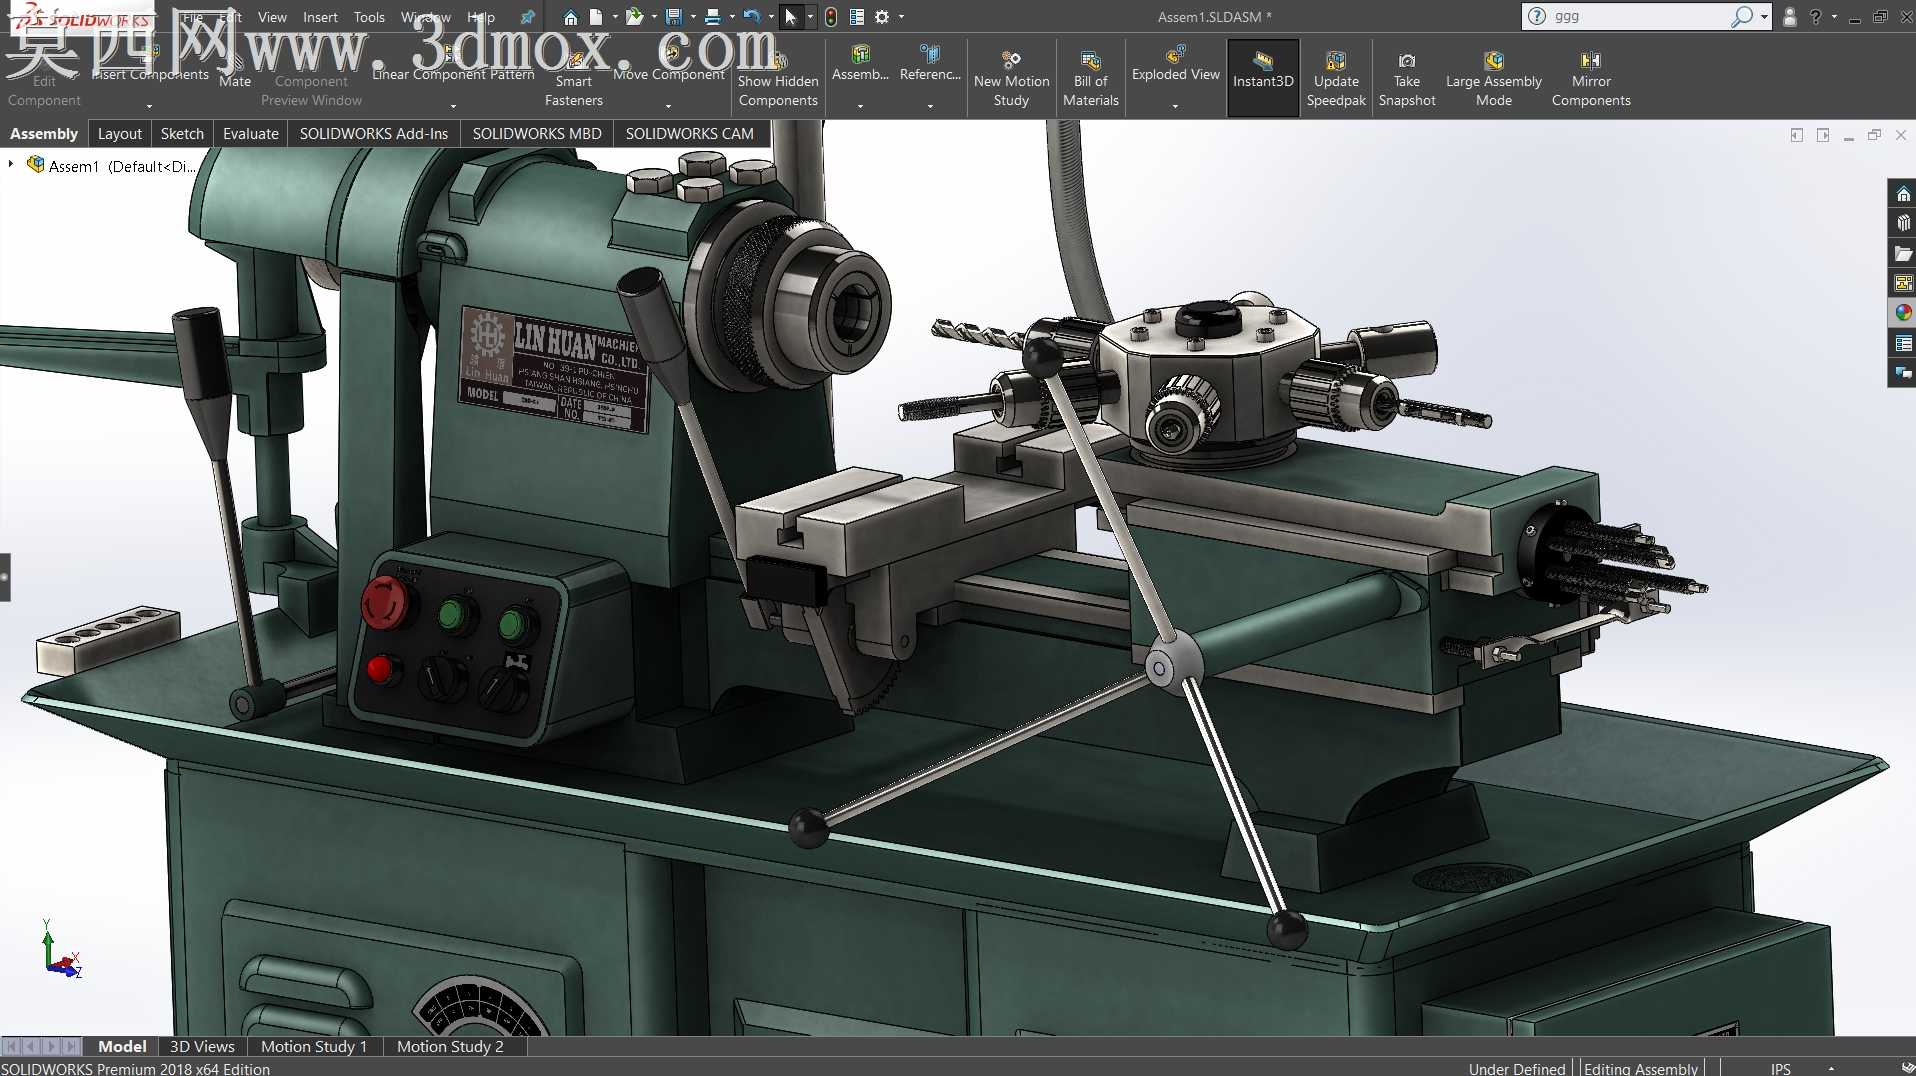Viewport: 1916px width, 1076px height.
Task: Toggle the FeatureManager panel side handle
Action: (5, 577)
